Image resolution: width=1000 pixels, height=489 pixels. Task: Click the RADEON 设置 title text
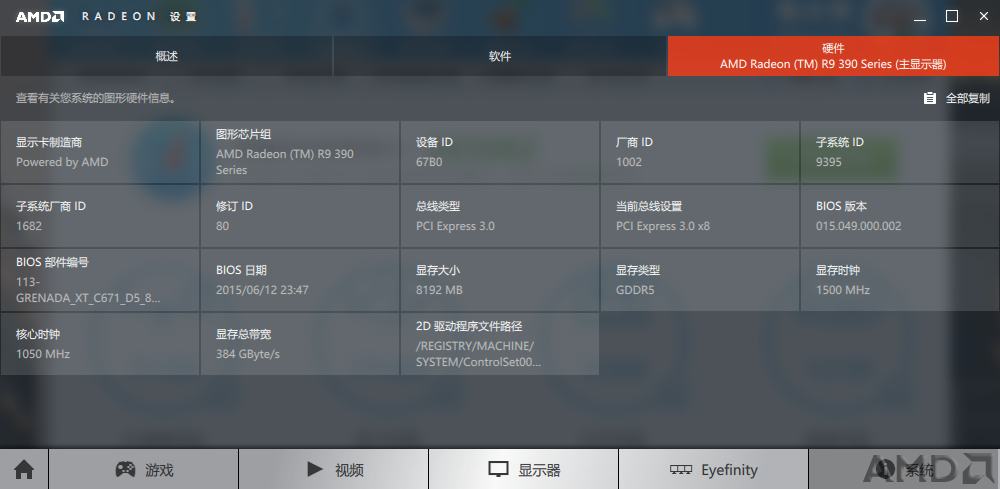[x=140, y=17]
